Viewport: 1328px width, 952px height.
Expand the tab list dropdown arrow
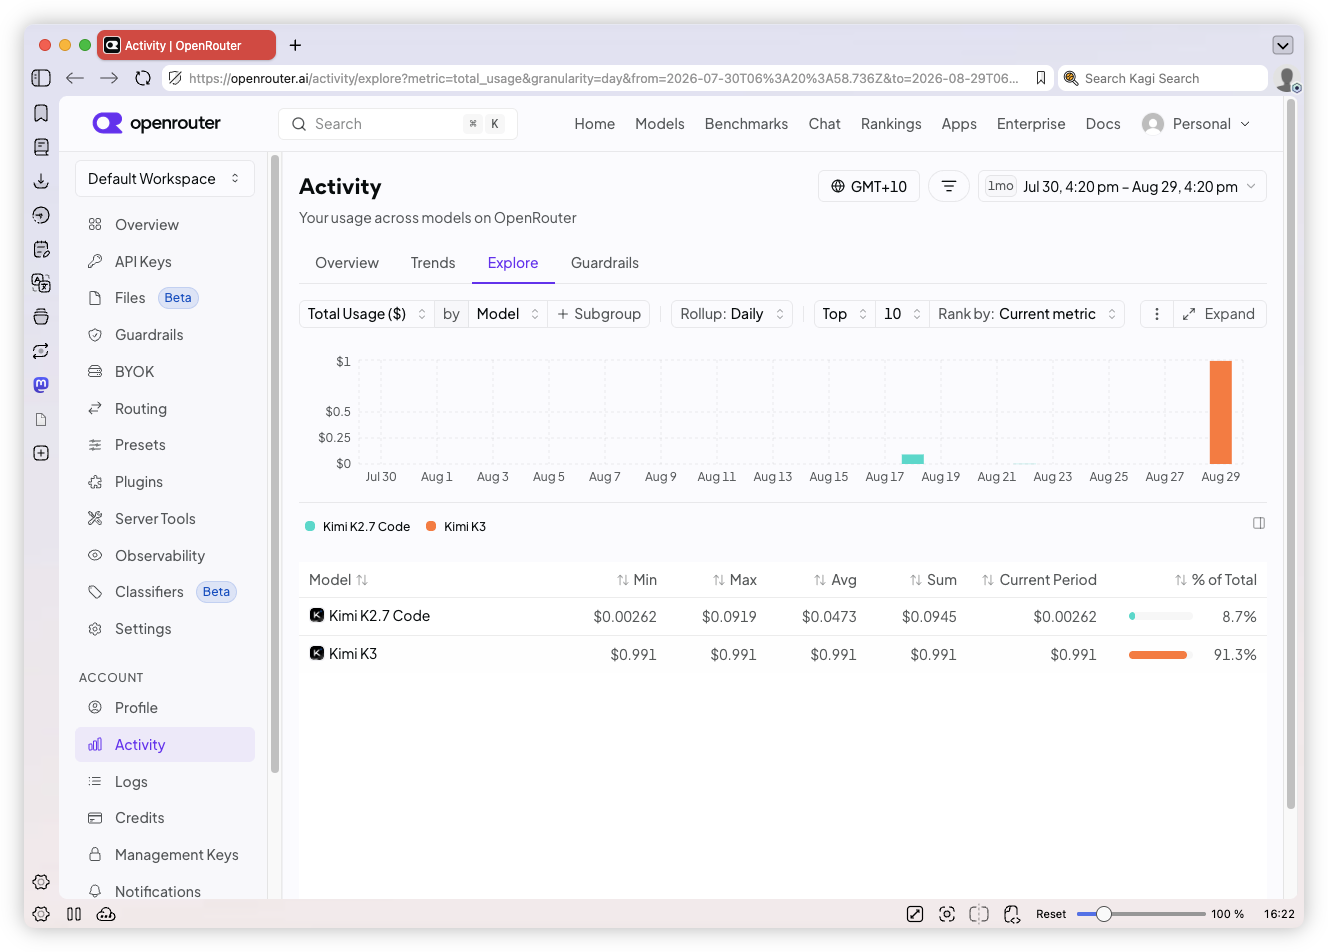1283,45
